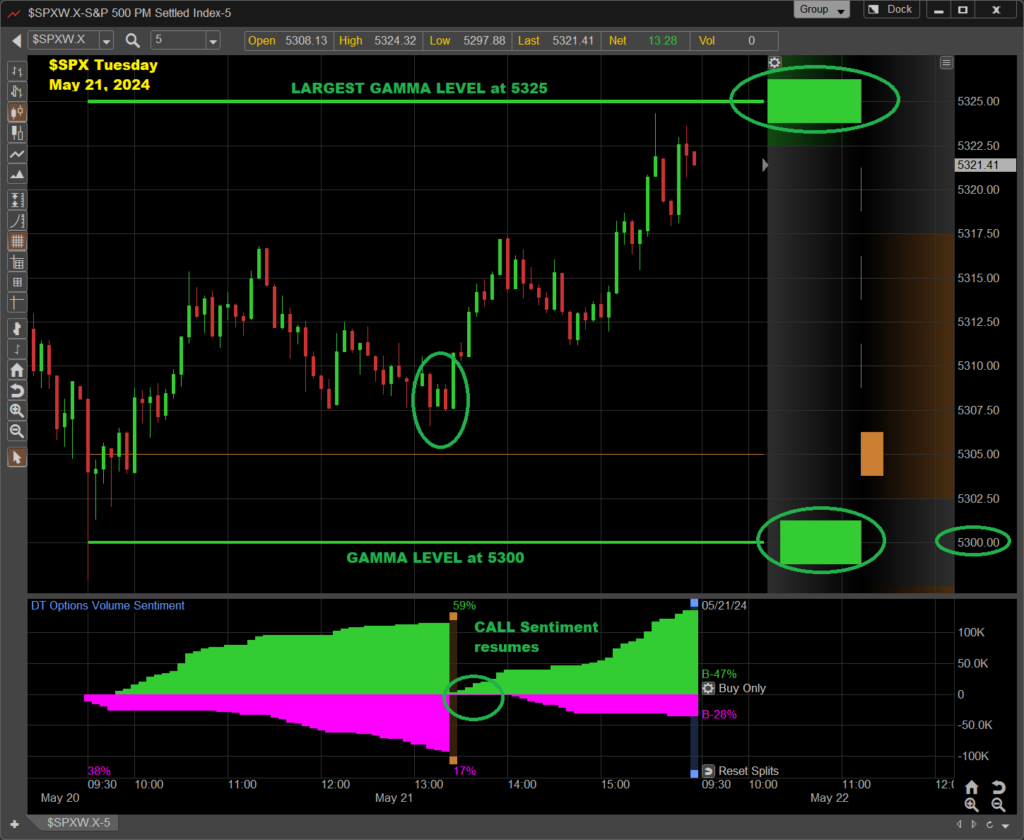Open the chart hamburger menu
This screenshot has height=840, width=1024.
946,62
